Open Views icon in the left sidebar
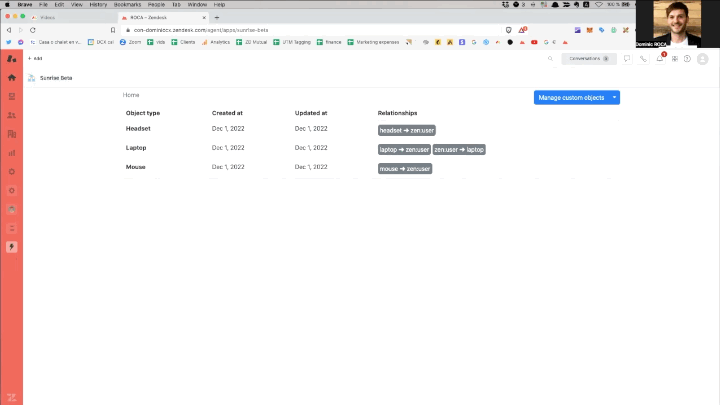This screenshot has width=720, height=405. coord(12,96)
